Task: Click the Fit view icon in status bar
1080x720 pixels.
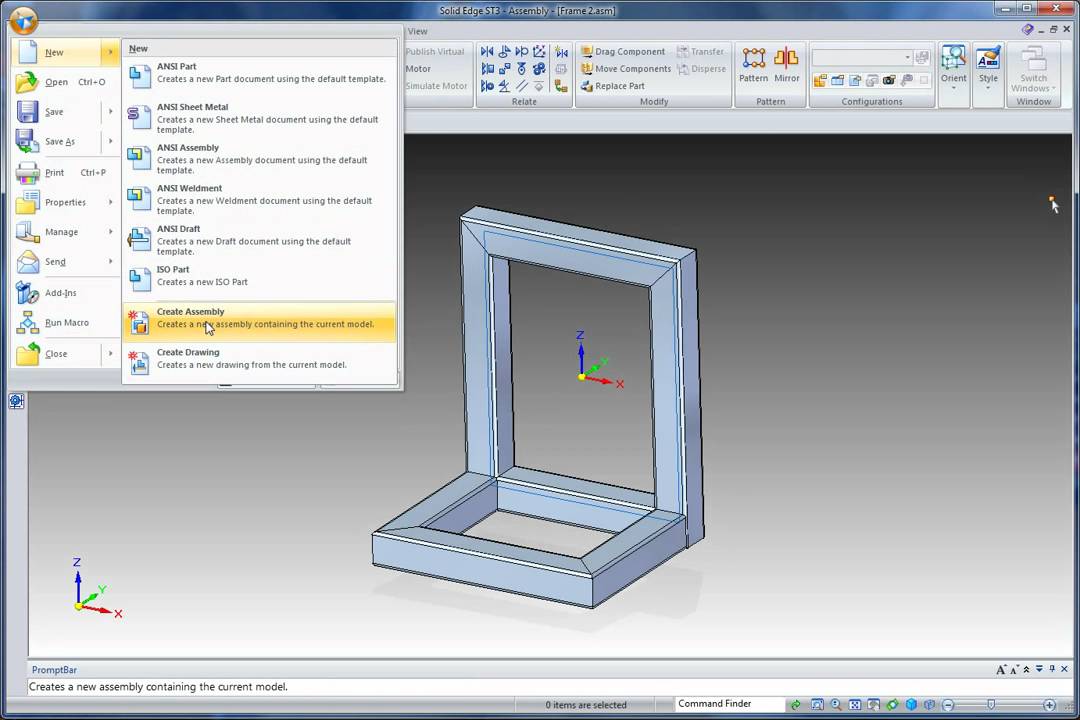Action: click(x=855, y=705)
